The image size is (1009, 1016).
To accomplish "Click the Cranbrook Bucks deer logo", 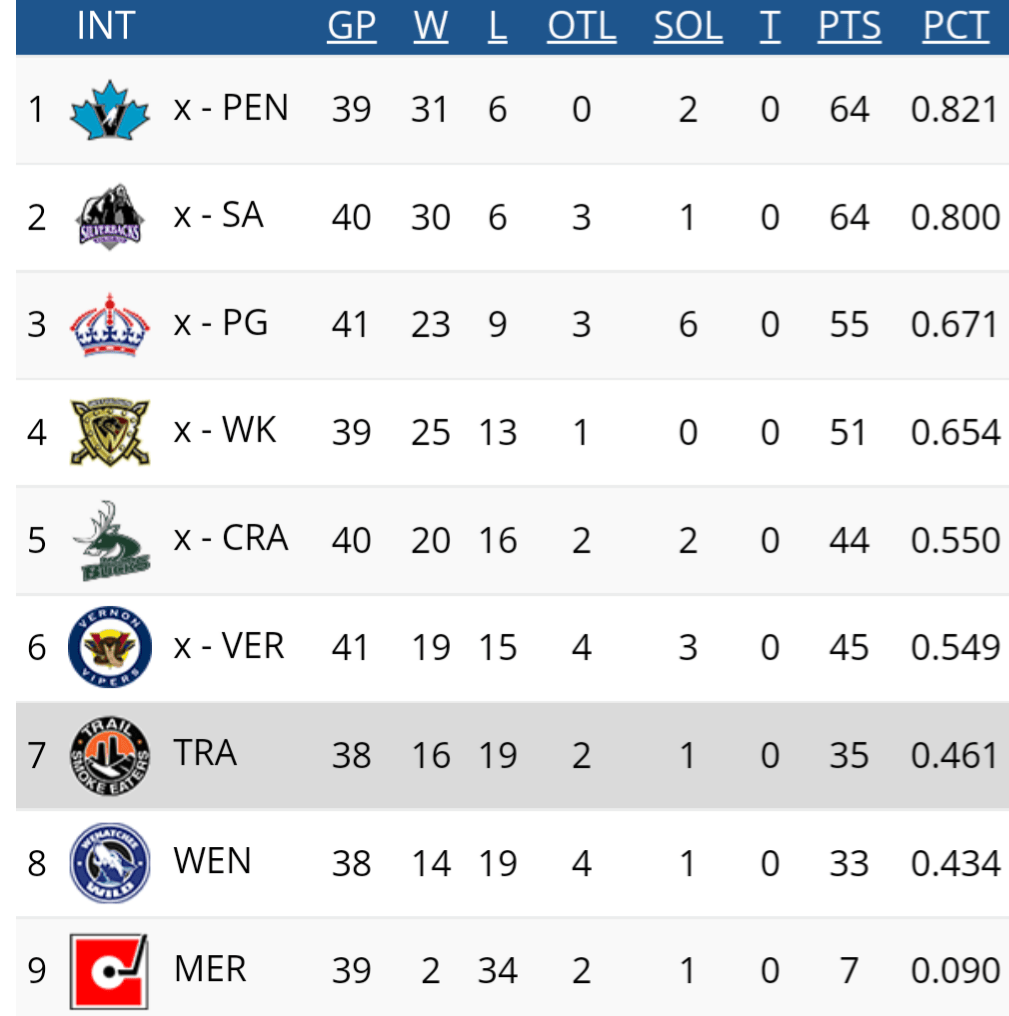I will (x=110, y=540).
